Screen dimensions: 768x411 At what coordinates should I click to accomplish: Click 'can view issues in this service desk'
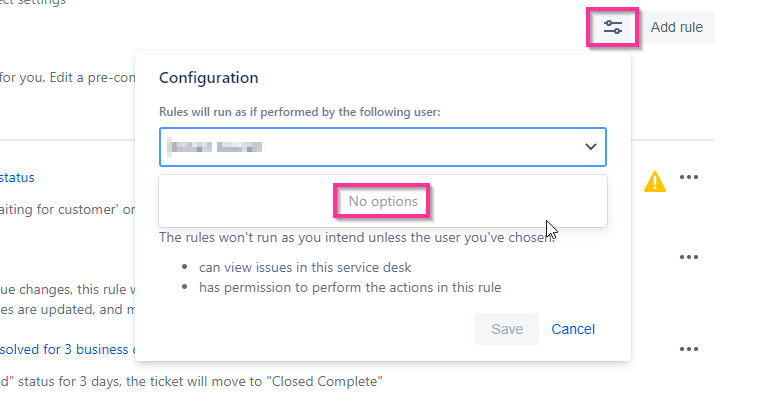point(305,267)
